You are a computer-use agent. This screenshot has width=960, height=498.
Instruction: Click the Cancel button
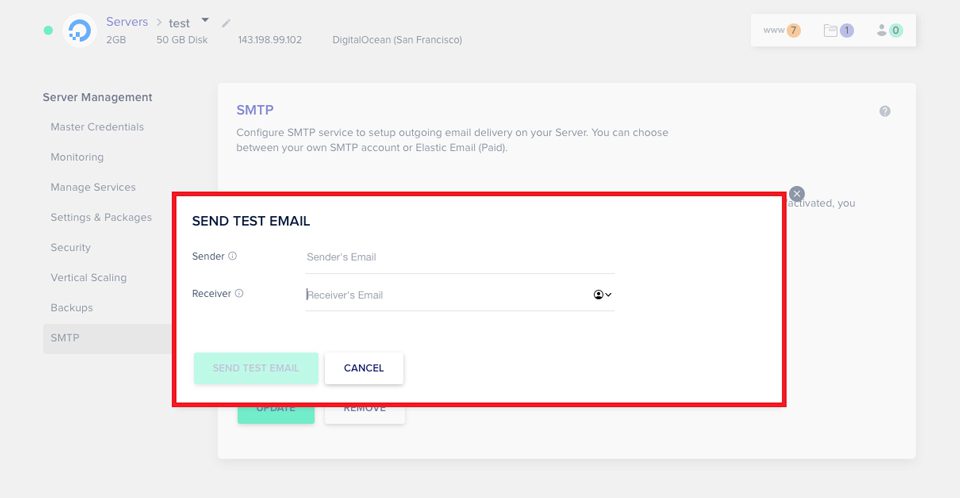tap(364, 368)
